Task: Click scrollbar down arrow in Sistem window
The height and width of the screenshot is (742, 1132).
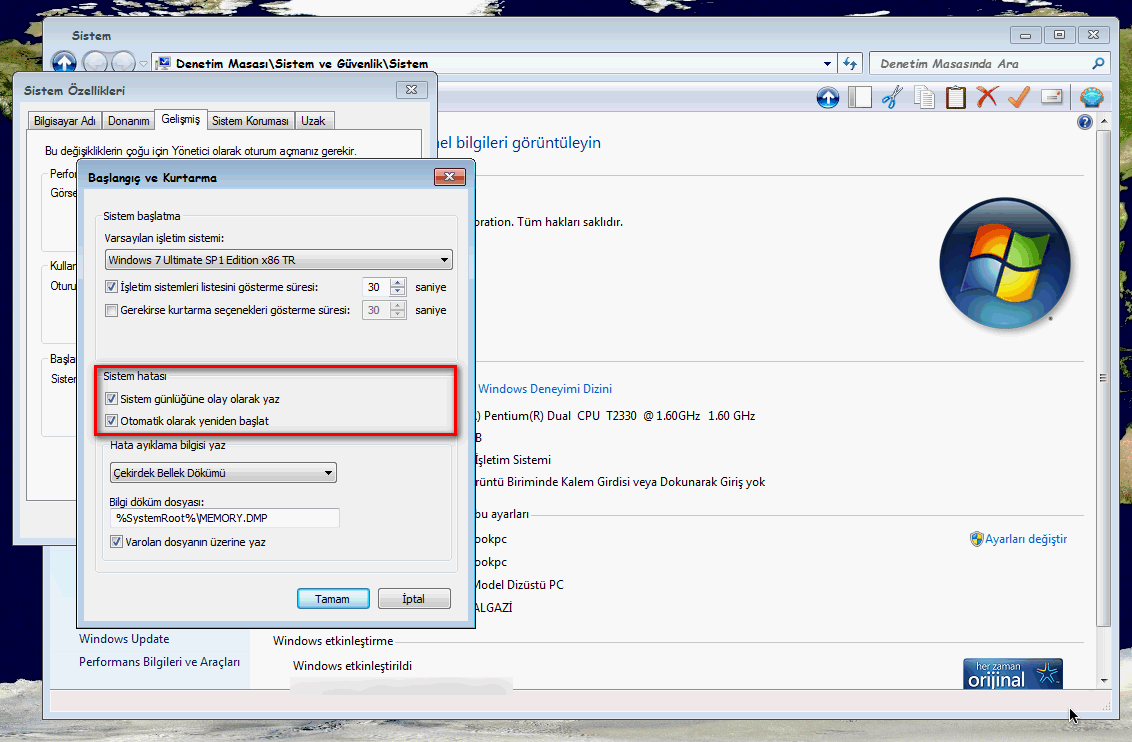Action: click(1103, 681)
